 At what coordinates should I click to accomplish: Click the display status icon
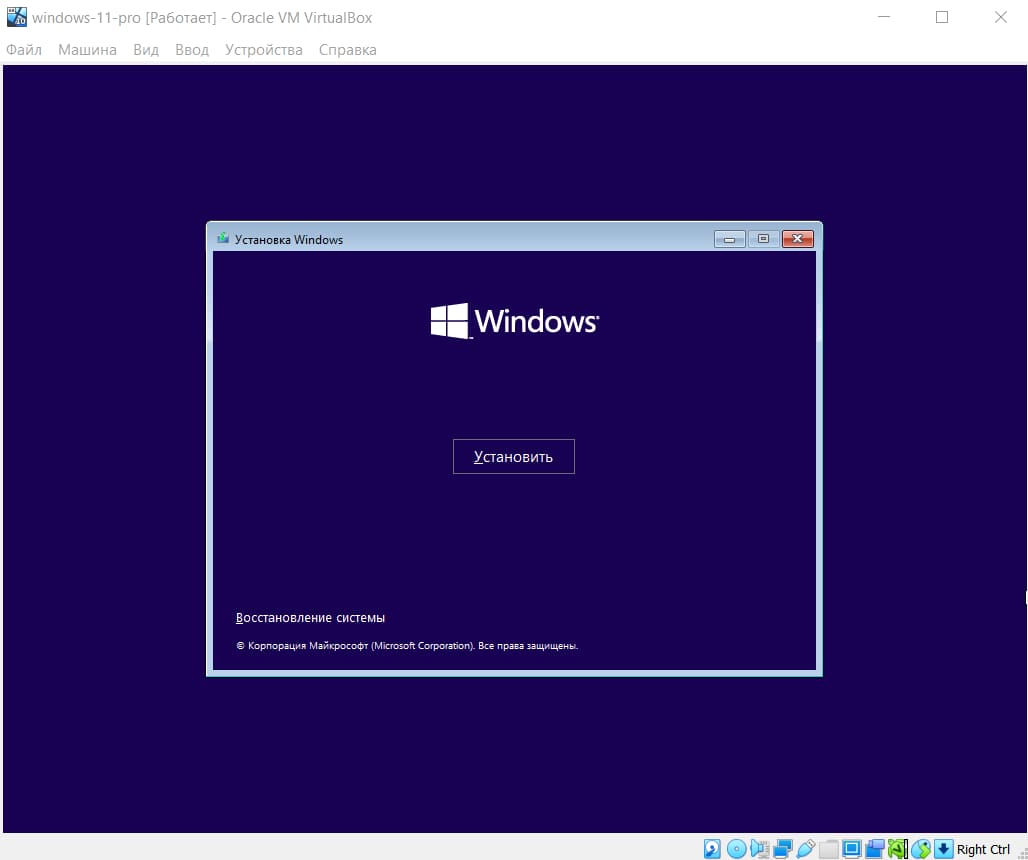tap(852, 849)
